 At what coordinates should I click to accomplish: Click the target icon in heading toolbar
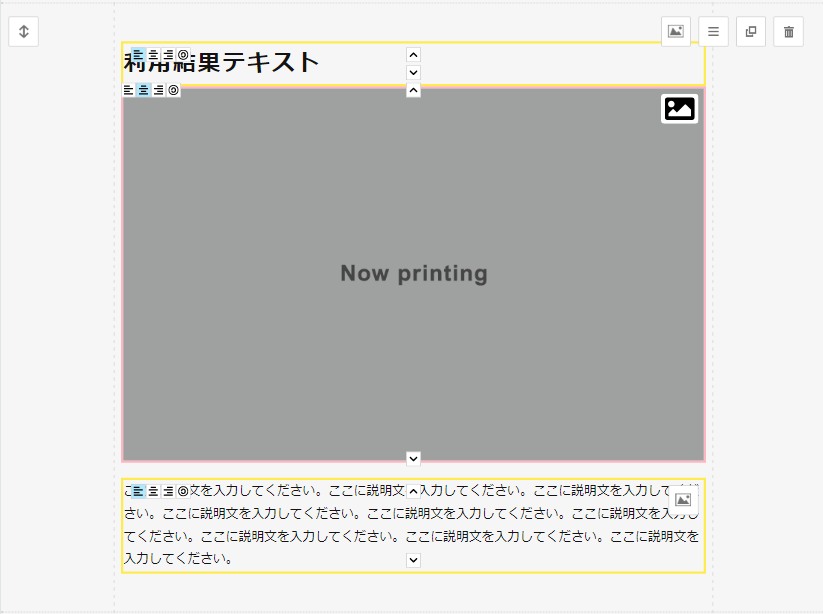182,54
